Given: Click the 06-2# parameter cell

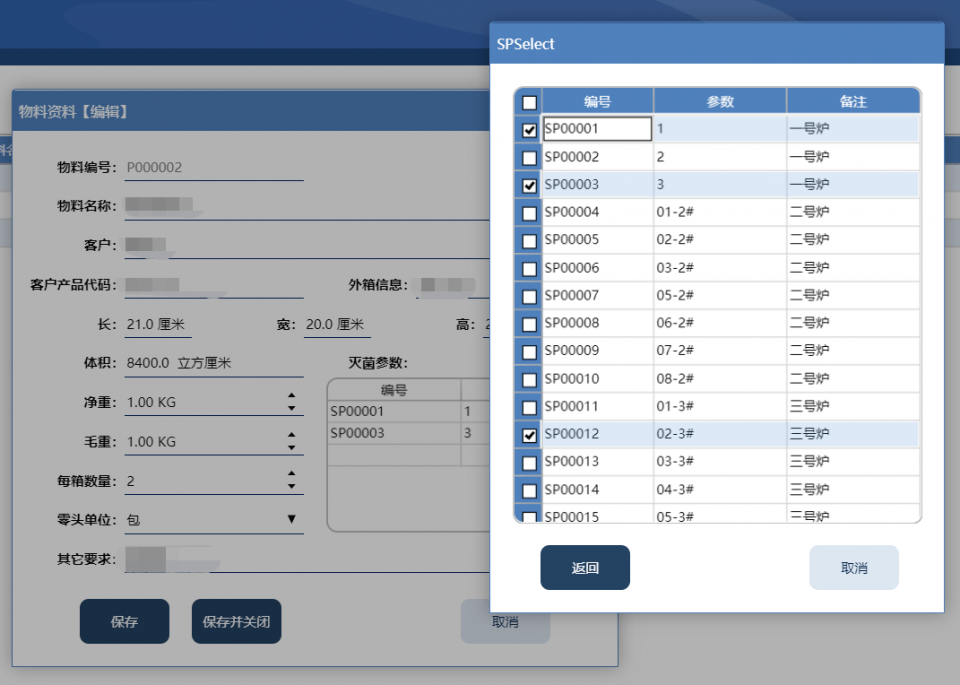Looking at the screenshot, I should tap(720, 323).
